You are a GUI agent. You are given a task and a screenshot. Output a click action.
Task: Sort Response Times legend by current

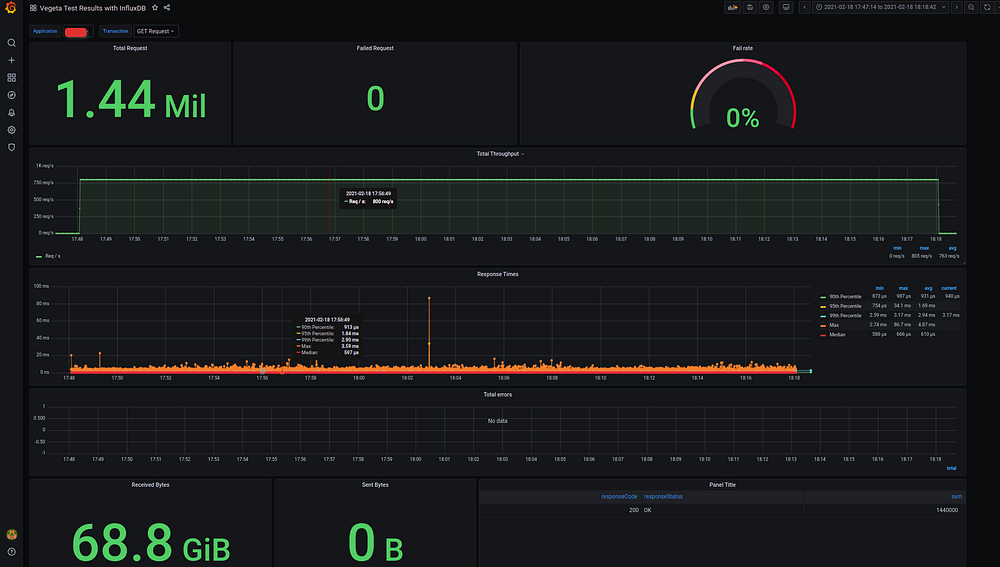pyautogui.click(x=949, y=288)
